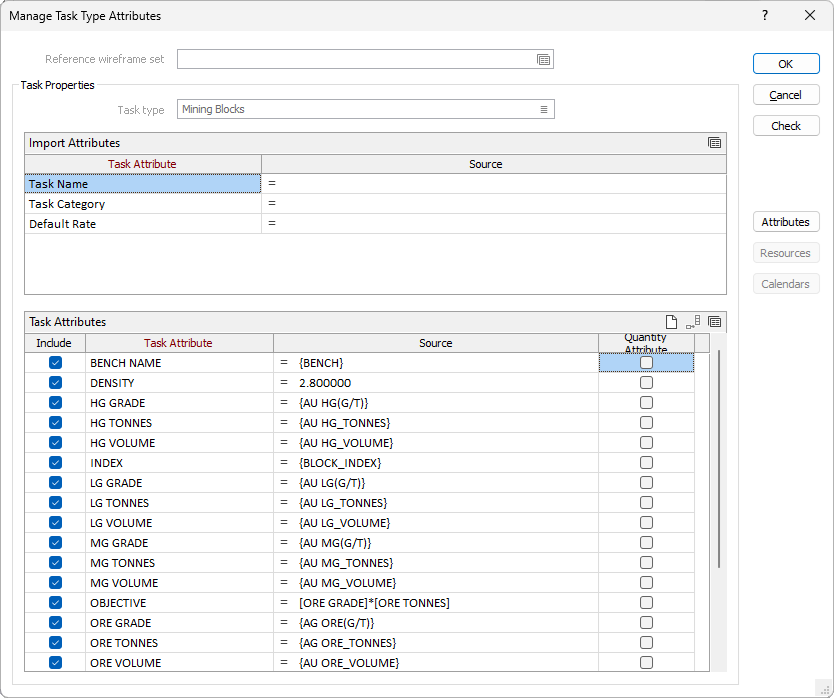Click the {AG ORE(G/T)} source cell
The image size is (834, 698).
(436, 623)
